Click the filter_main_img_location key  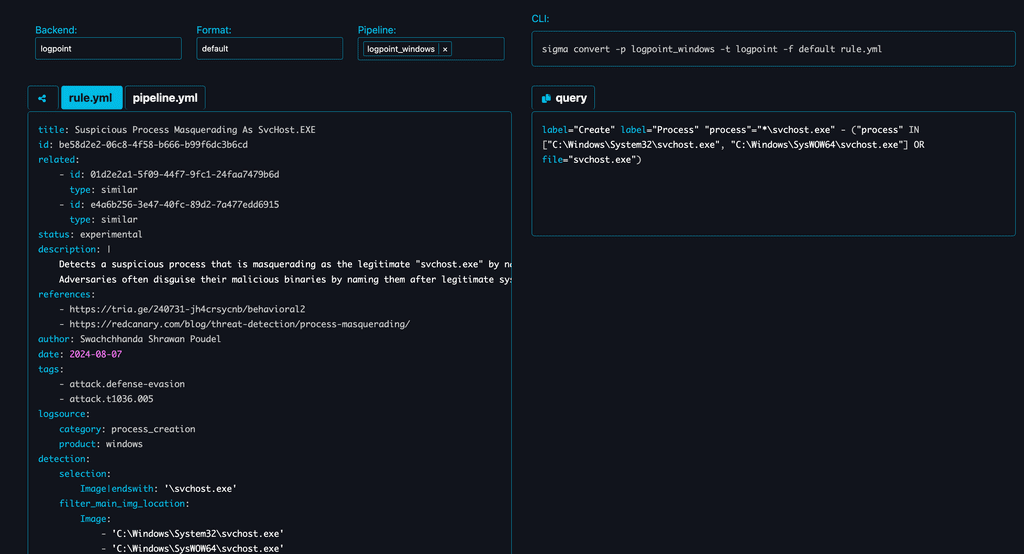pyautogui.click(x=121, y=504)
